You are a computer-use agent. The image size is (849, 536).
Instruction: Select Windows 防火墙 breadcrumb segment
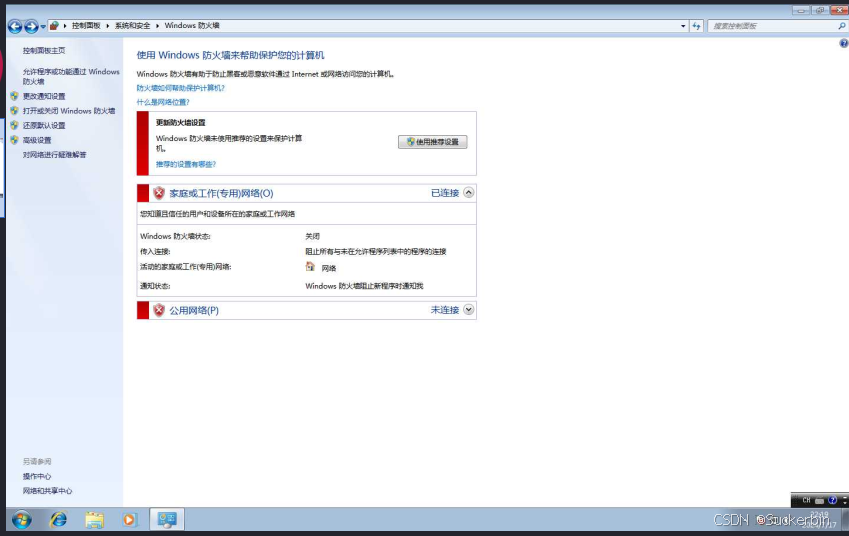(192, 25)
